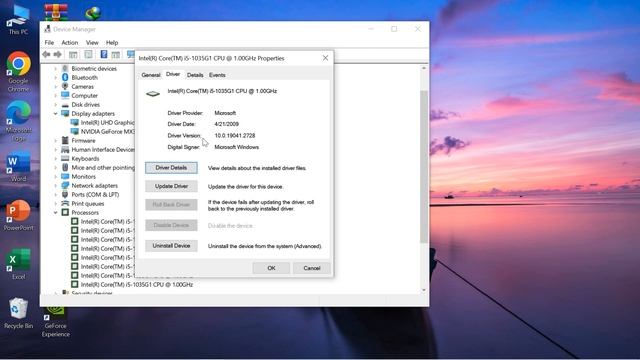
Task: Select the Bluetooth category icon in the tree
Action: pyautogui.click(x=65, y=77)
